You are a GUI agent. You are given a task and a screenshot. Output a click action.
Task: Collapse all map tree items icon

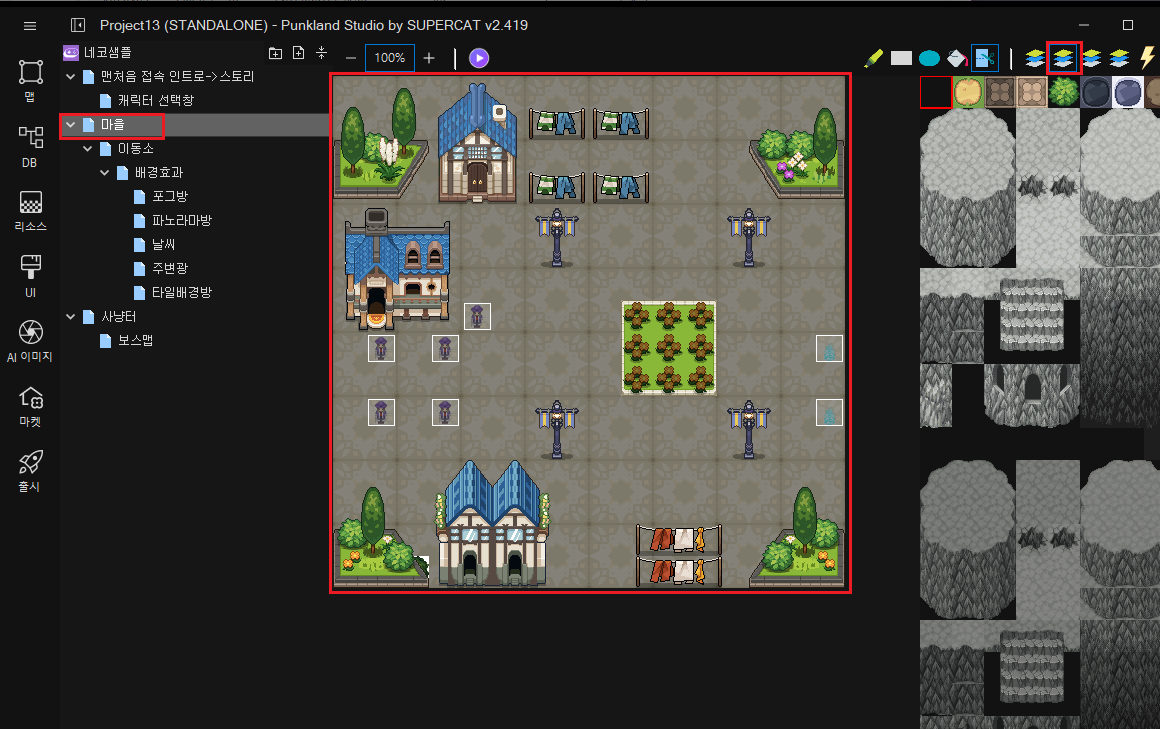[321, 53]
